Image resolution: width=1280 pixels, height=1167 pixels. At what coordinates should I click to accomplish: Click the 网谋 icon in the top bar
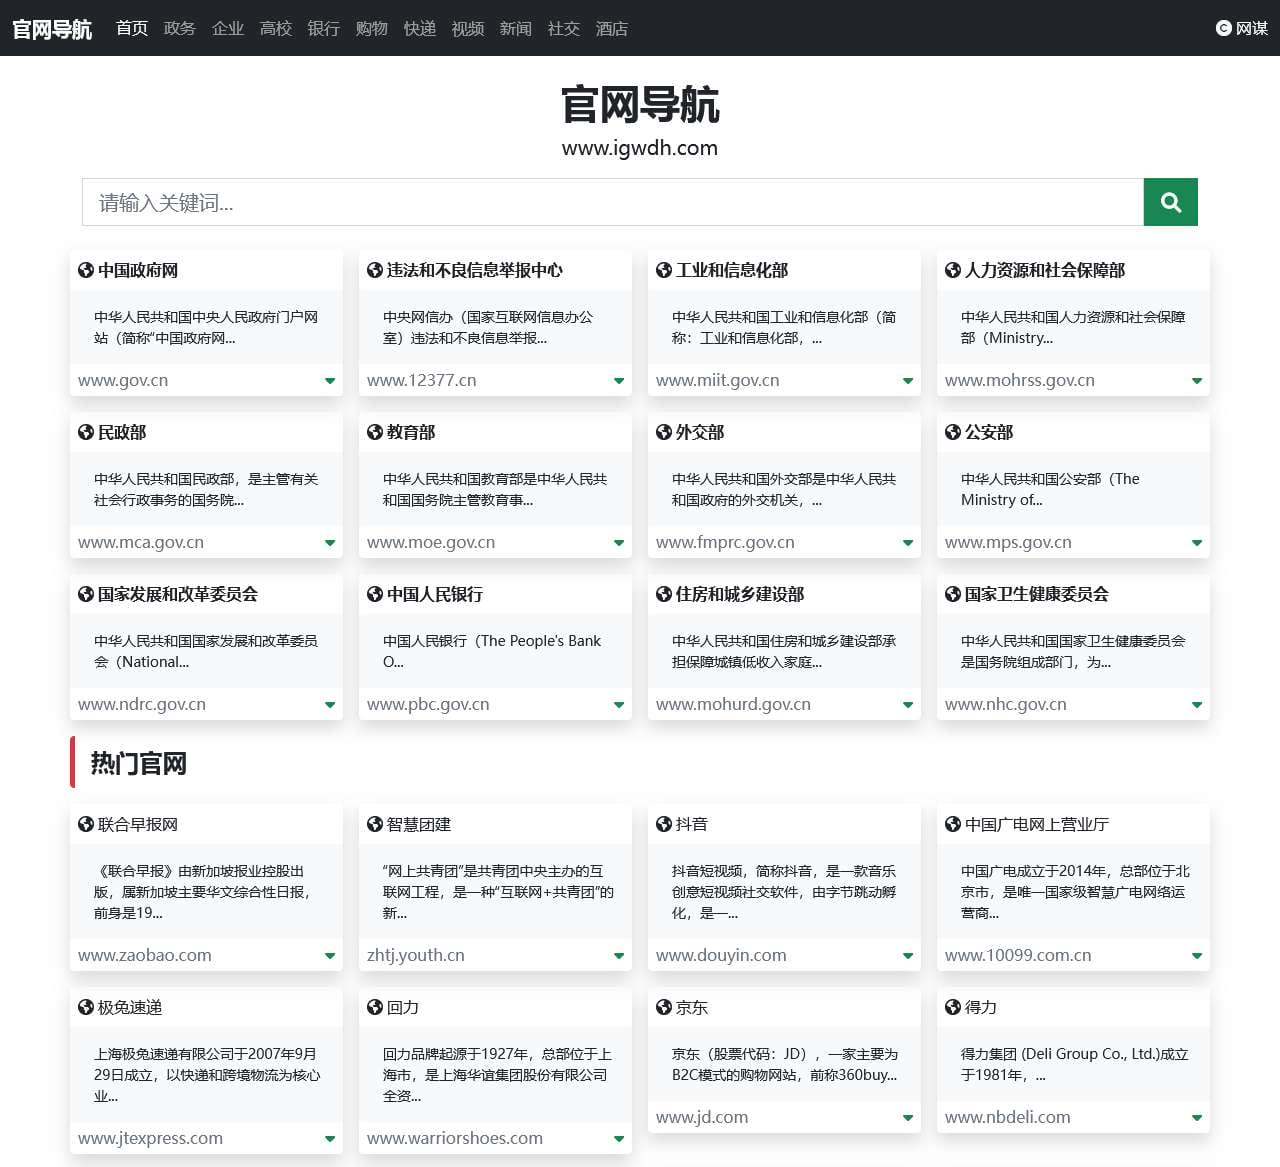coord(1223,28)
